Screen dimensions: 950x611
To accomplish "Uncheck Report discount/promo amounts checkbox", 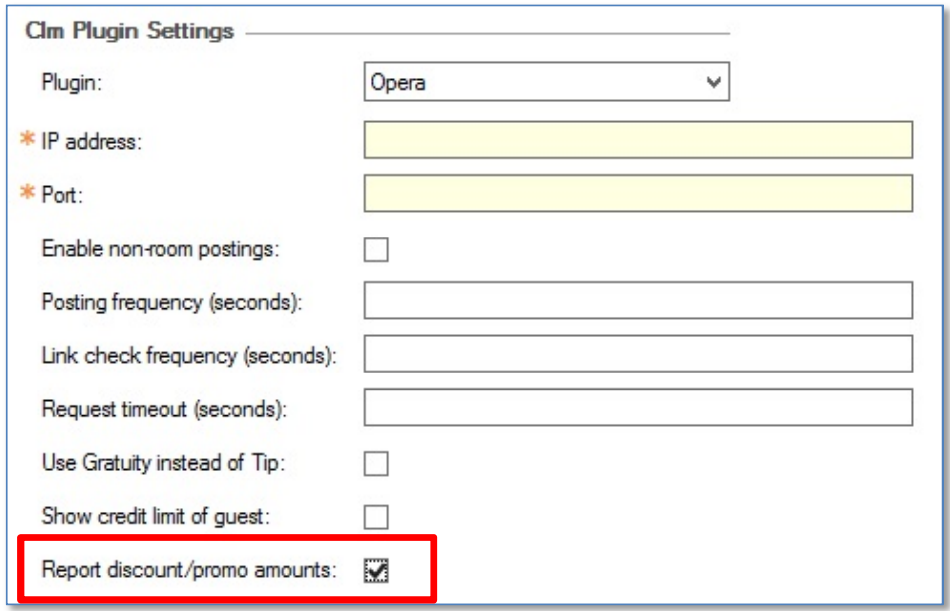I will point(376,570).
